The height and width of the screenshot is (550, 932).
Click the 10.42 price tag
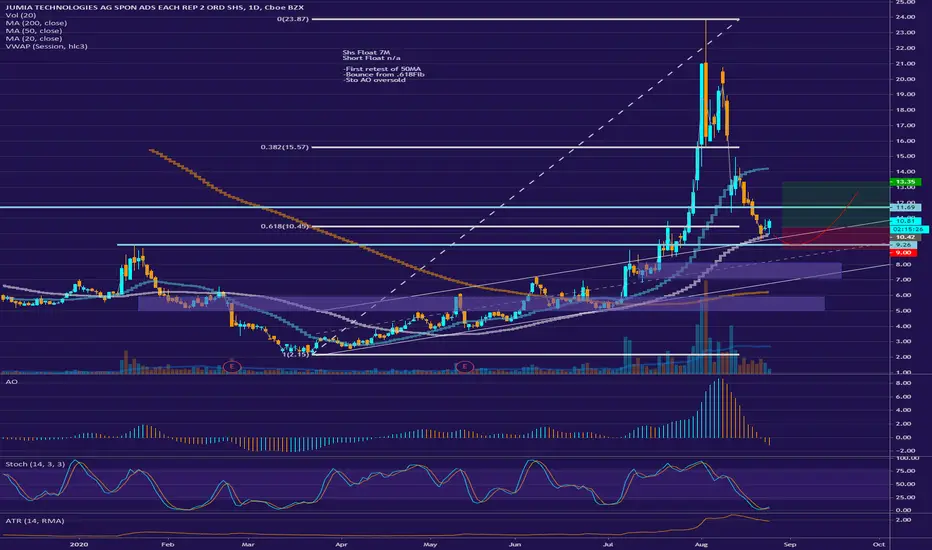point(905,237)
